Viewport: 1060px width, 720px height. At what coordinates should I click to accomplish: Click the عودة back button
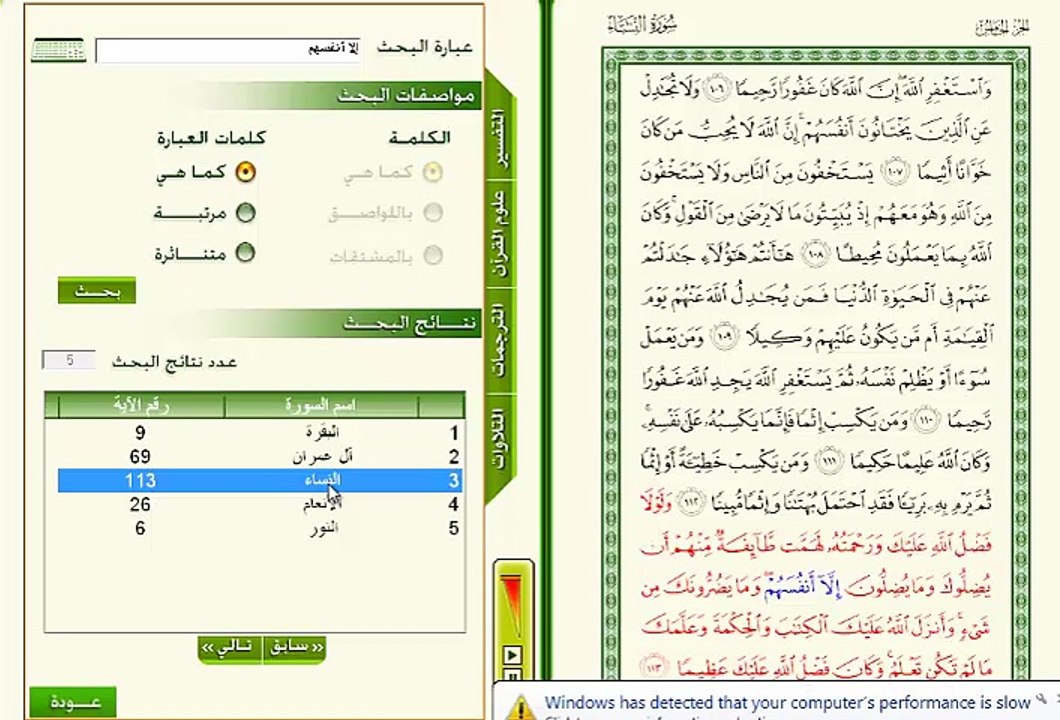click(73, 702)
